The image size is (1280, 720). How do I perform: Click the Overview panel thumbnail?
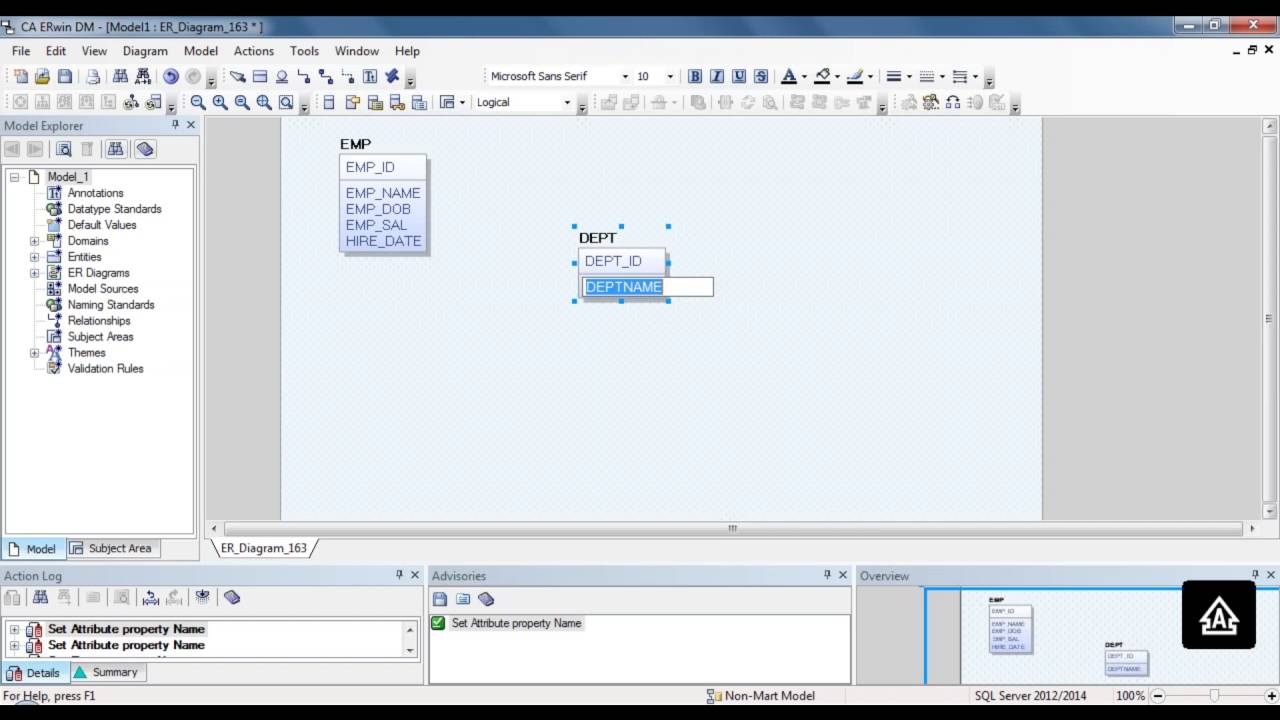1067,635
